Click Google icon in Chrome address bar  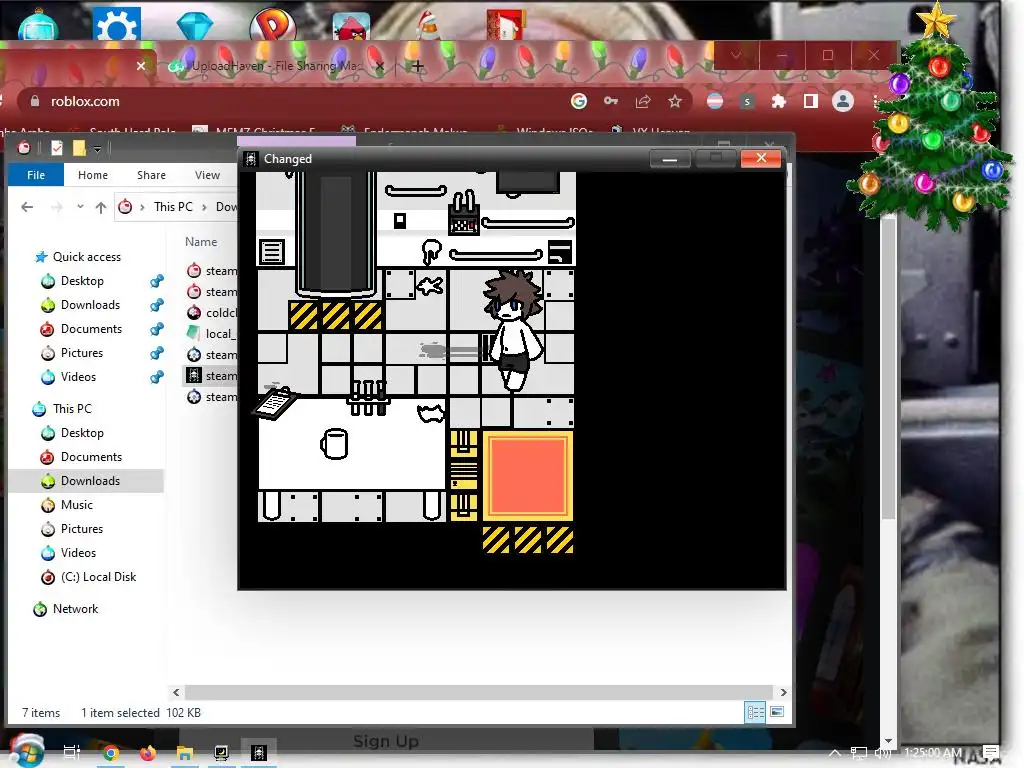[x=579, y=101]
